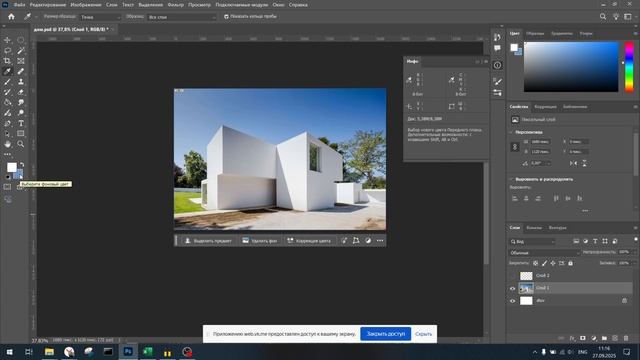Select the Magic Wand tool
Image resolution: width=640 pixels, height=360 pixels.
[20, 51]
